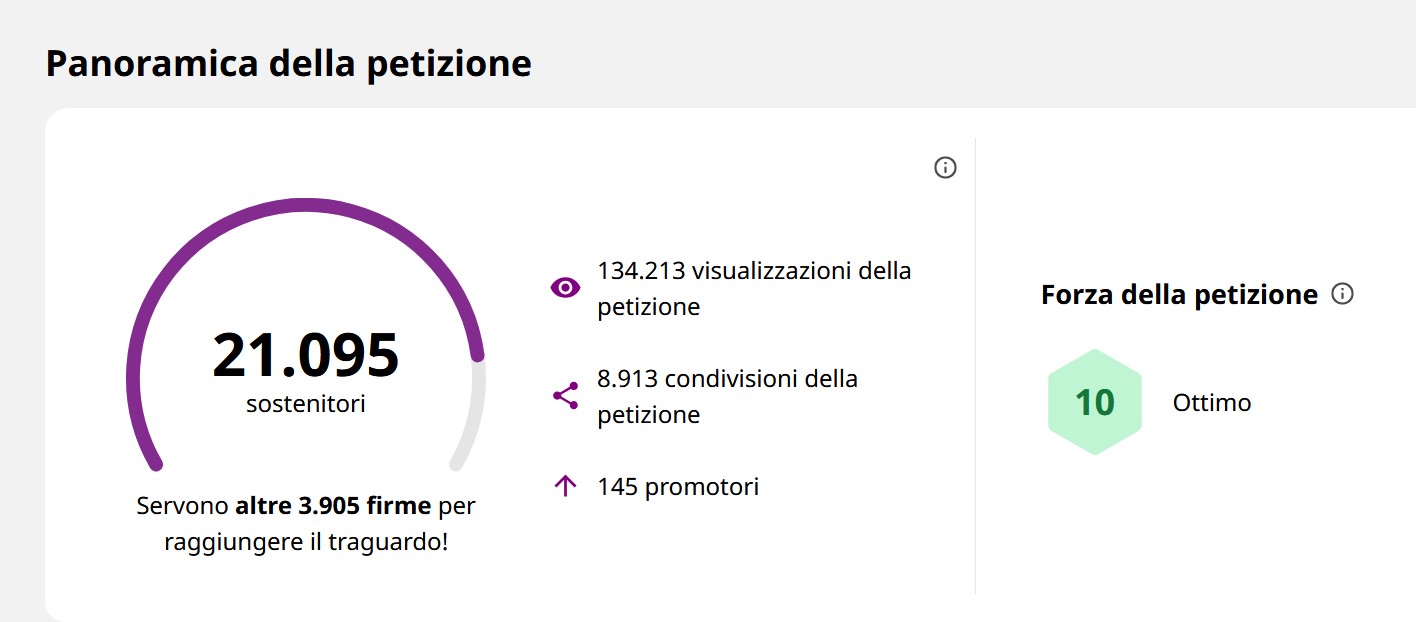Image resolution: width=1416 pixels, height=622 pixels.
Task: Select the 8.913 condivisioni della petizione text
Action: click(728, 396)
